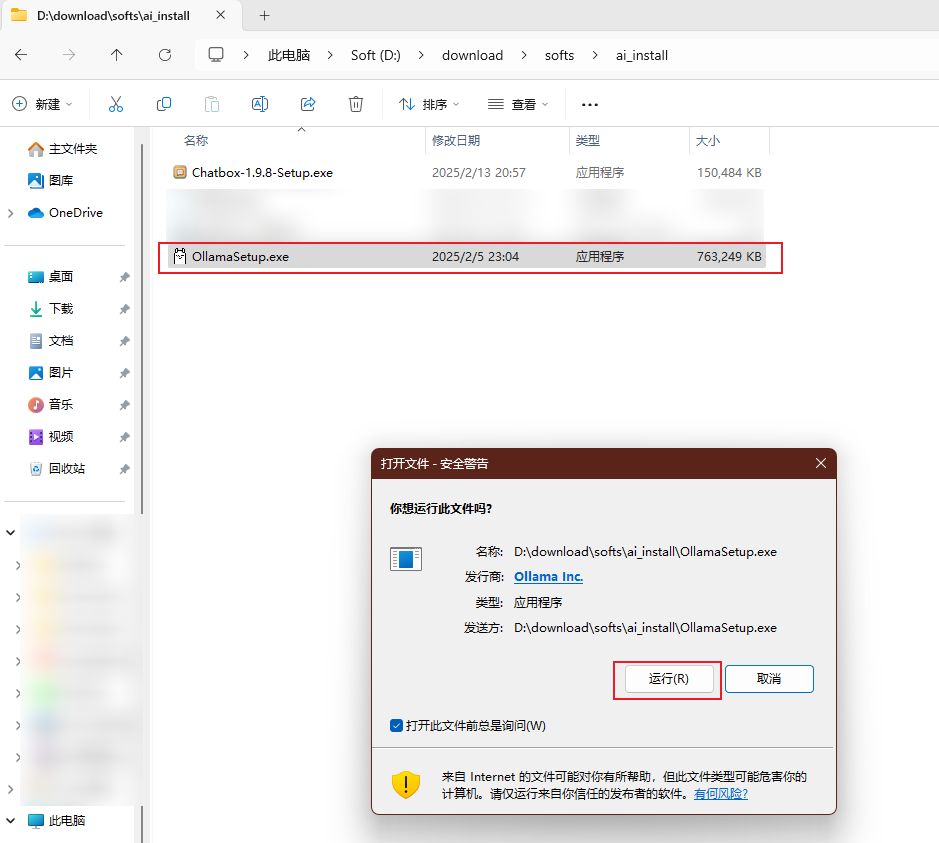Open the 排序 sort dropdown

(429, 104)
